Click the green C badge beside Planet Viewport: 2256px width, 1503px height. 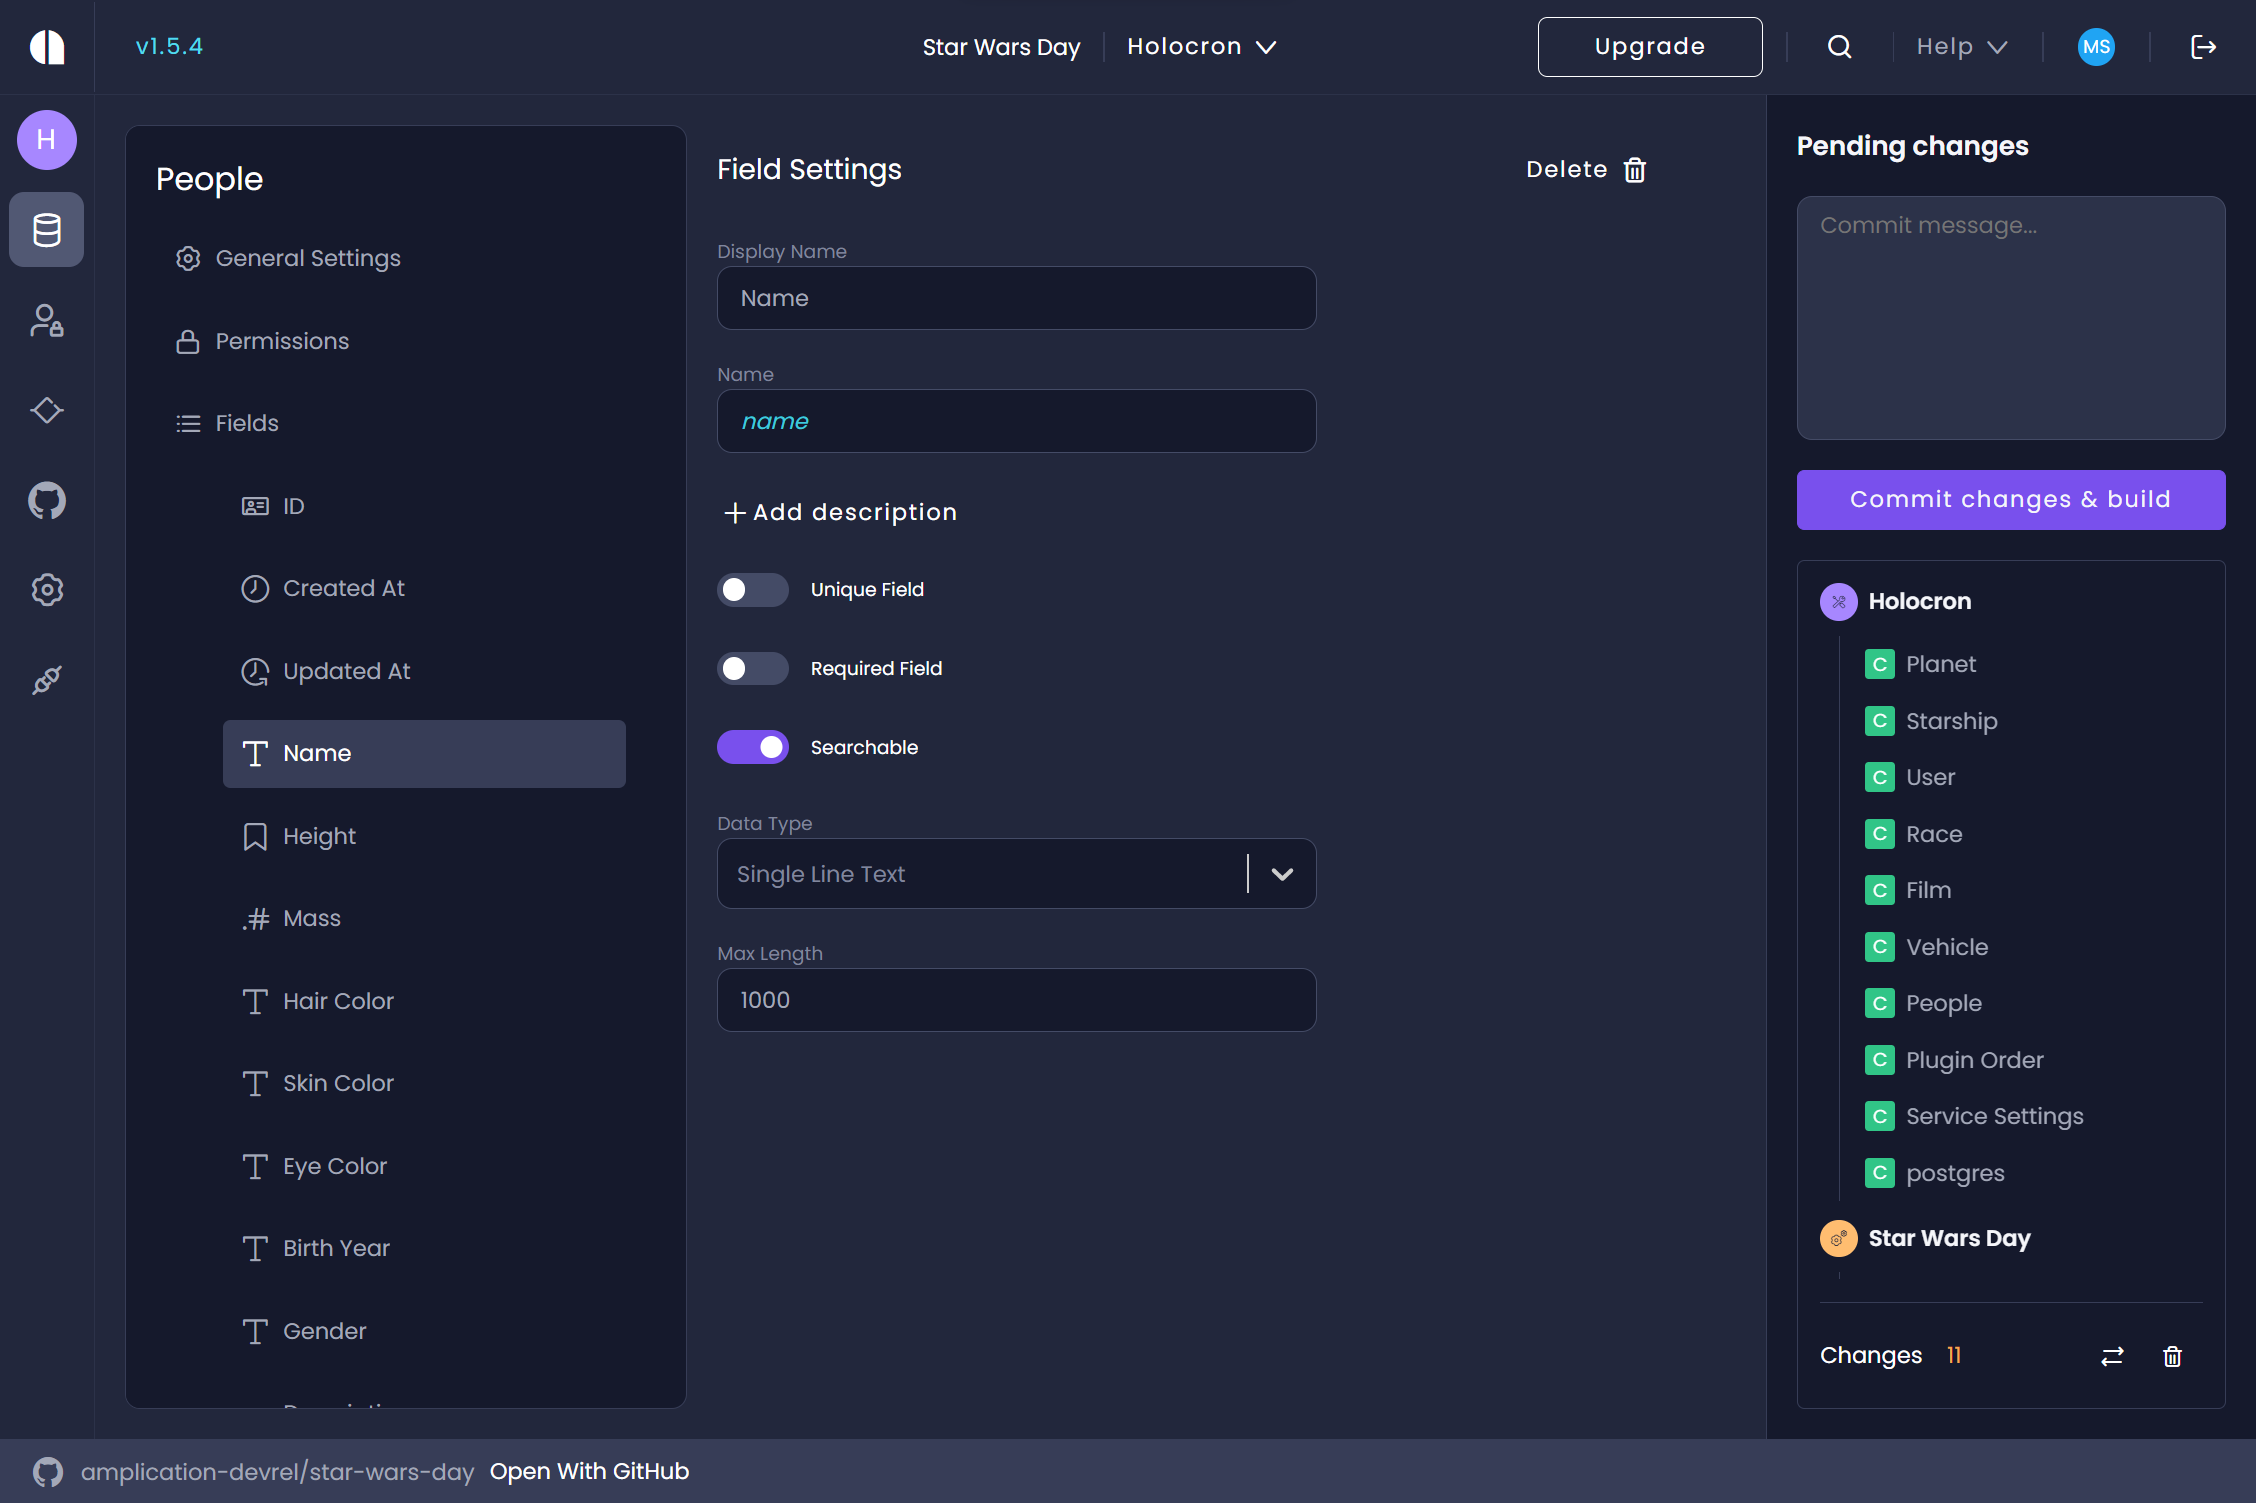click(x=1880, y=665)
